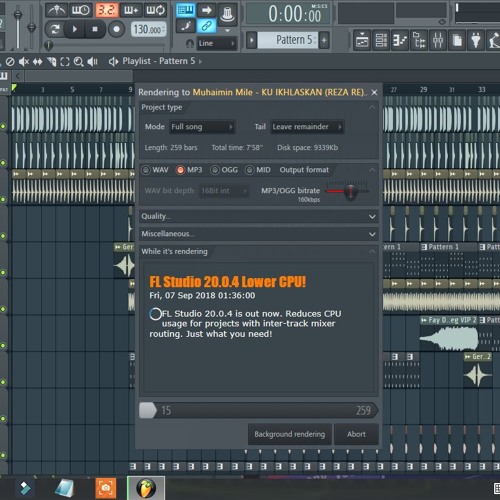
Task: Add new pattern with plus button
Action: tap(324, 40)
